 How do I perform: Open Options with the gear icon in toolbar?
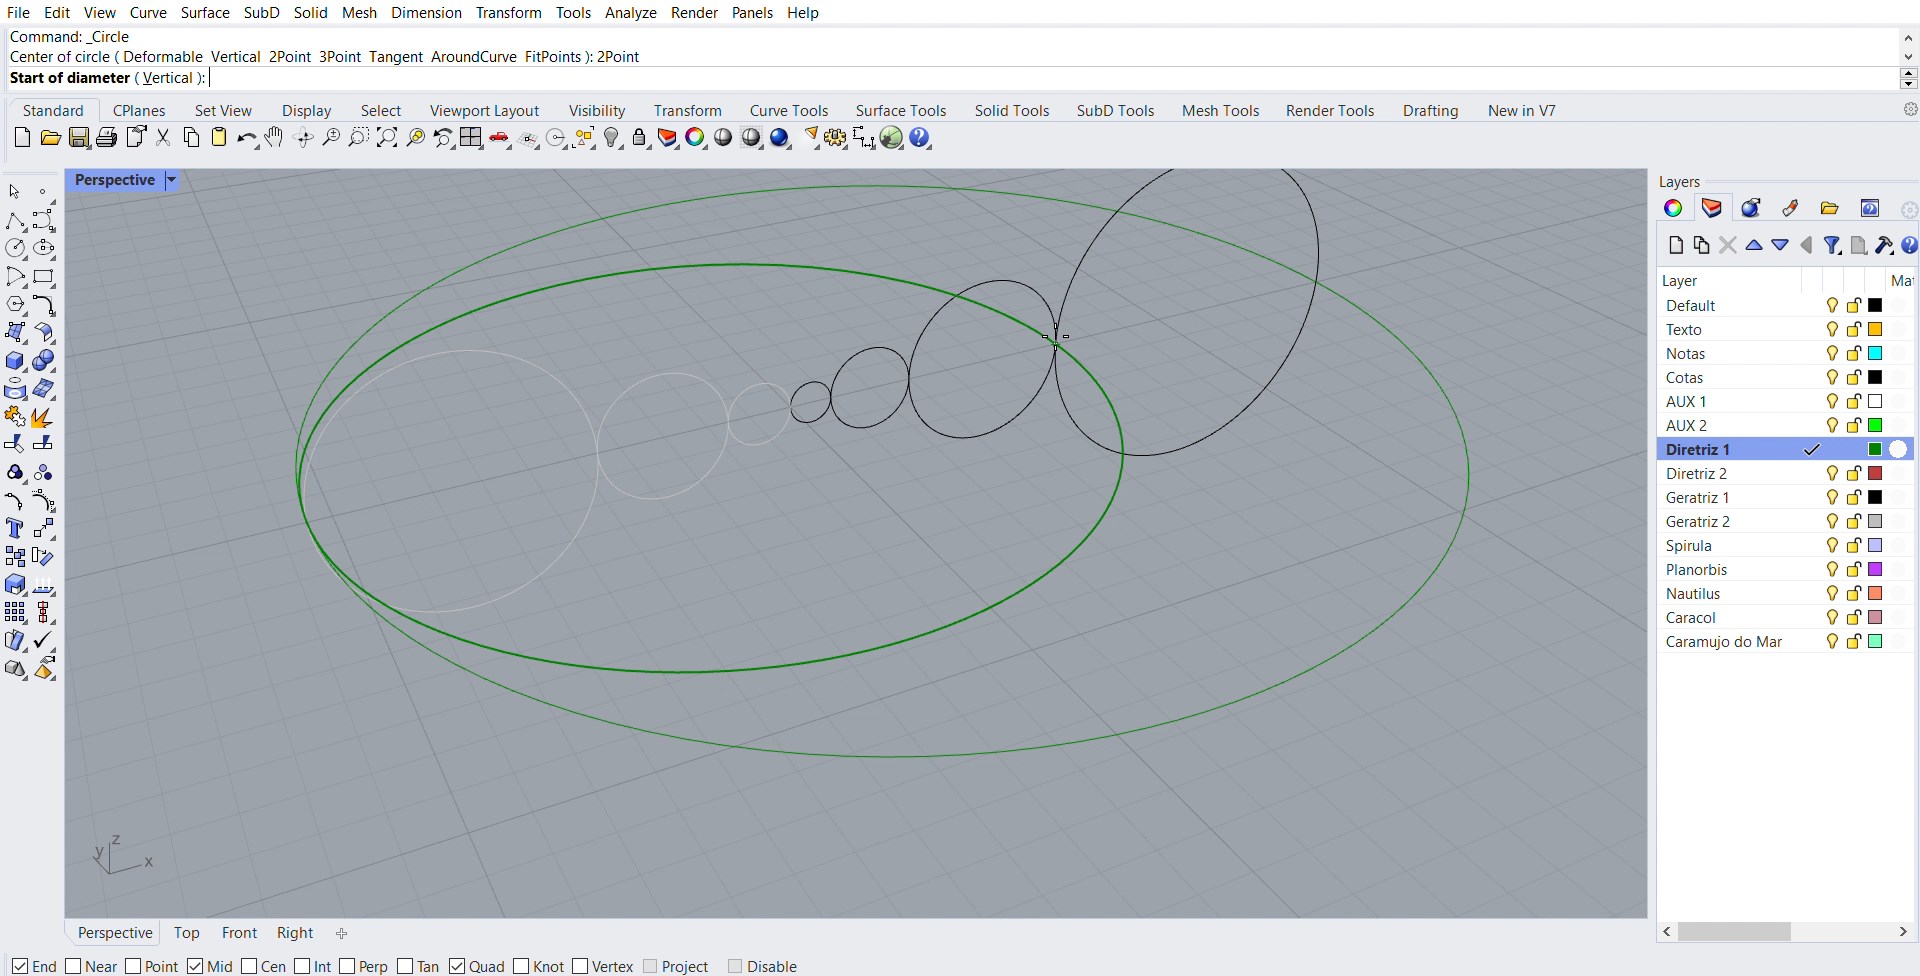click(835, 138)
